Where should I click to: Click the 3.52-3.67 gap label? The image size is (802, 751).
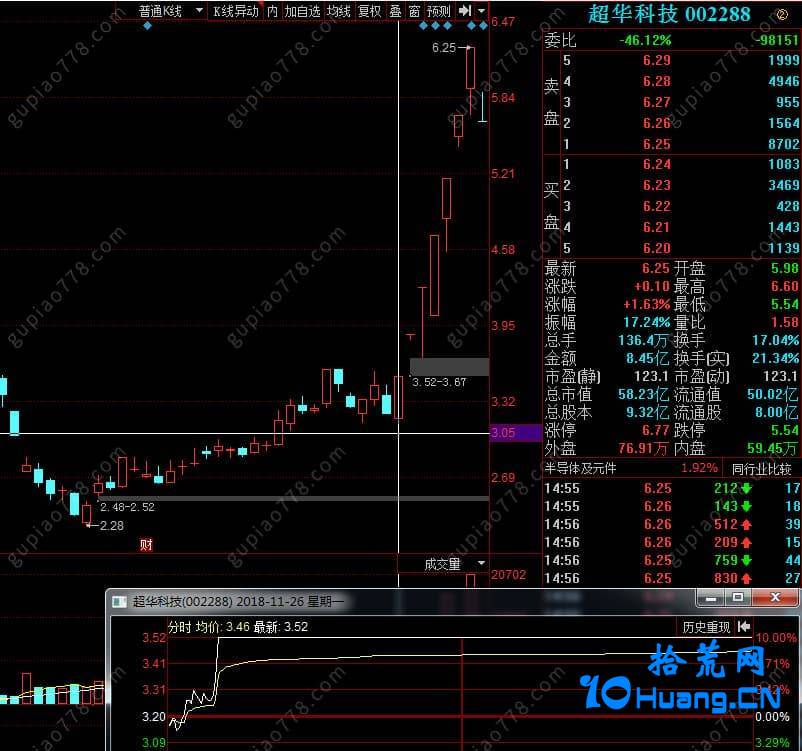pyautogui.click(x=439, y=382)
